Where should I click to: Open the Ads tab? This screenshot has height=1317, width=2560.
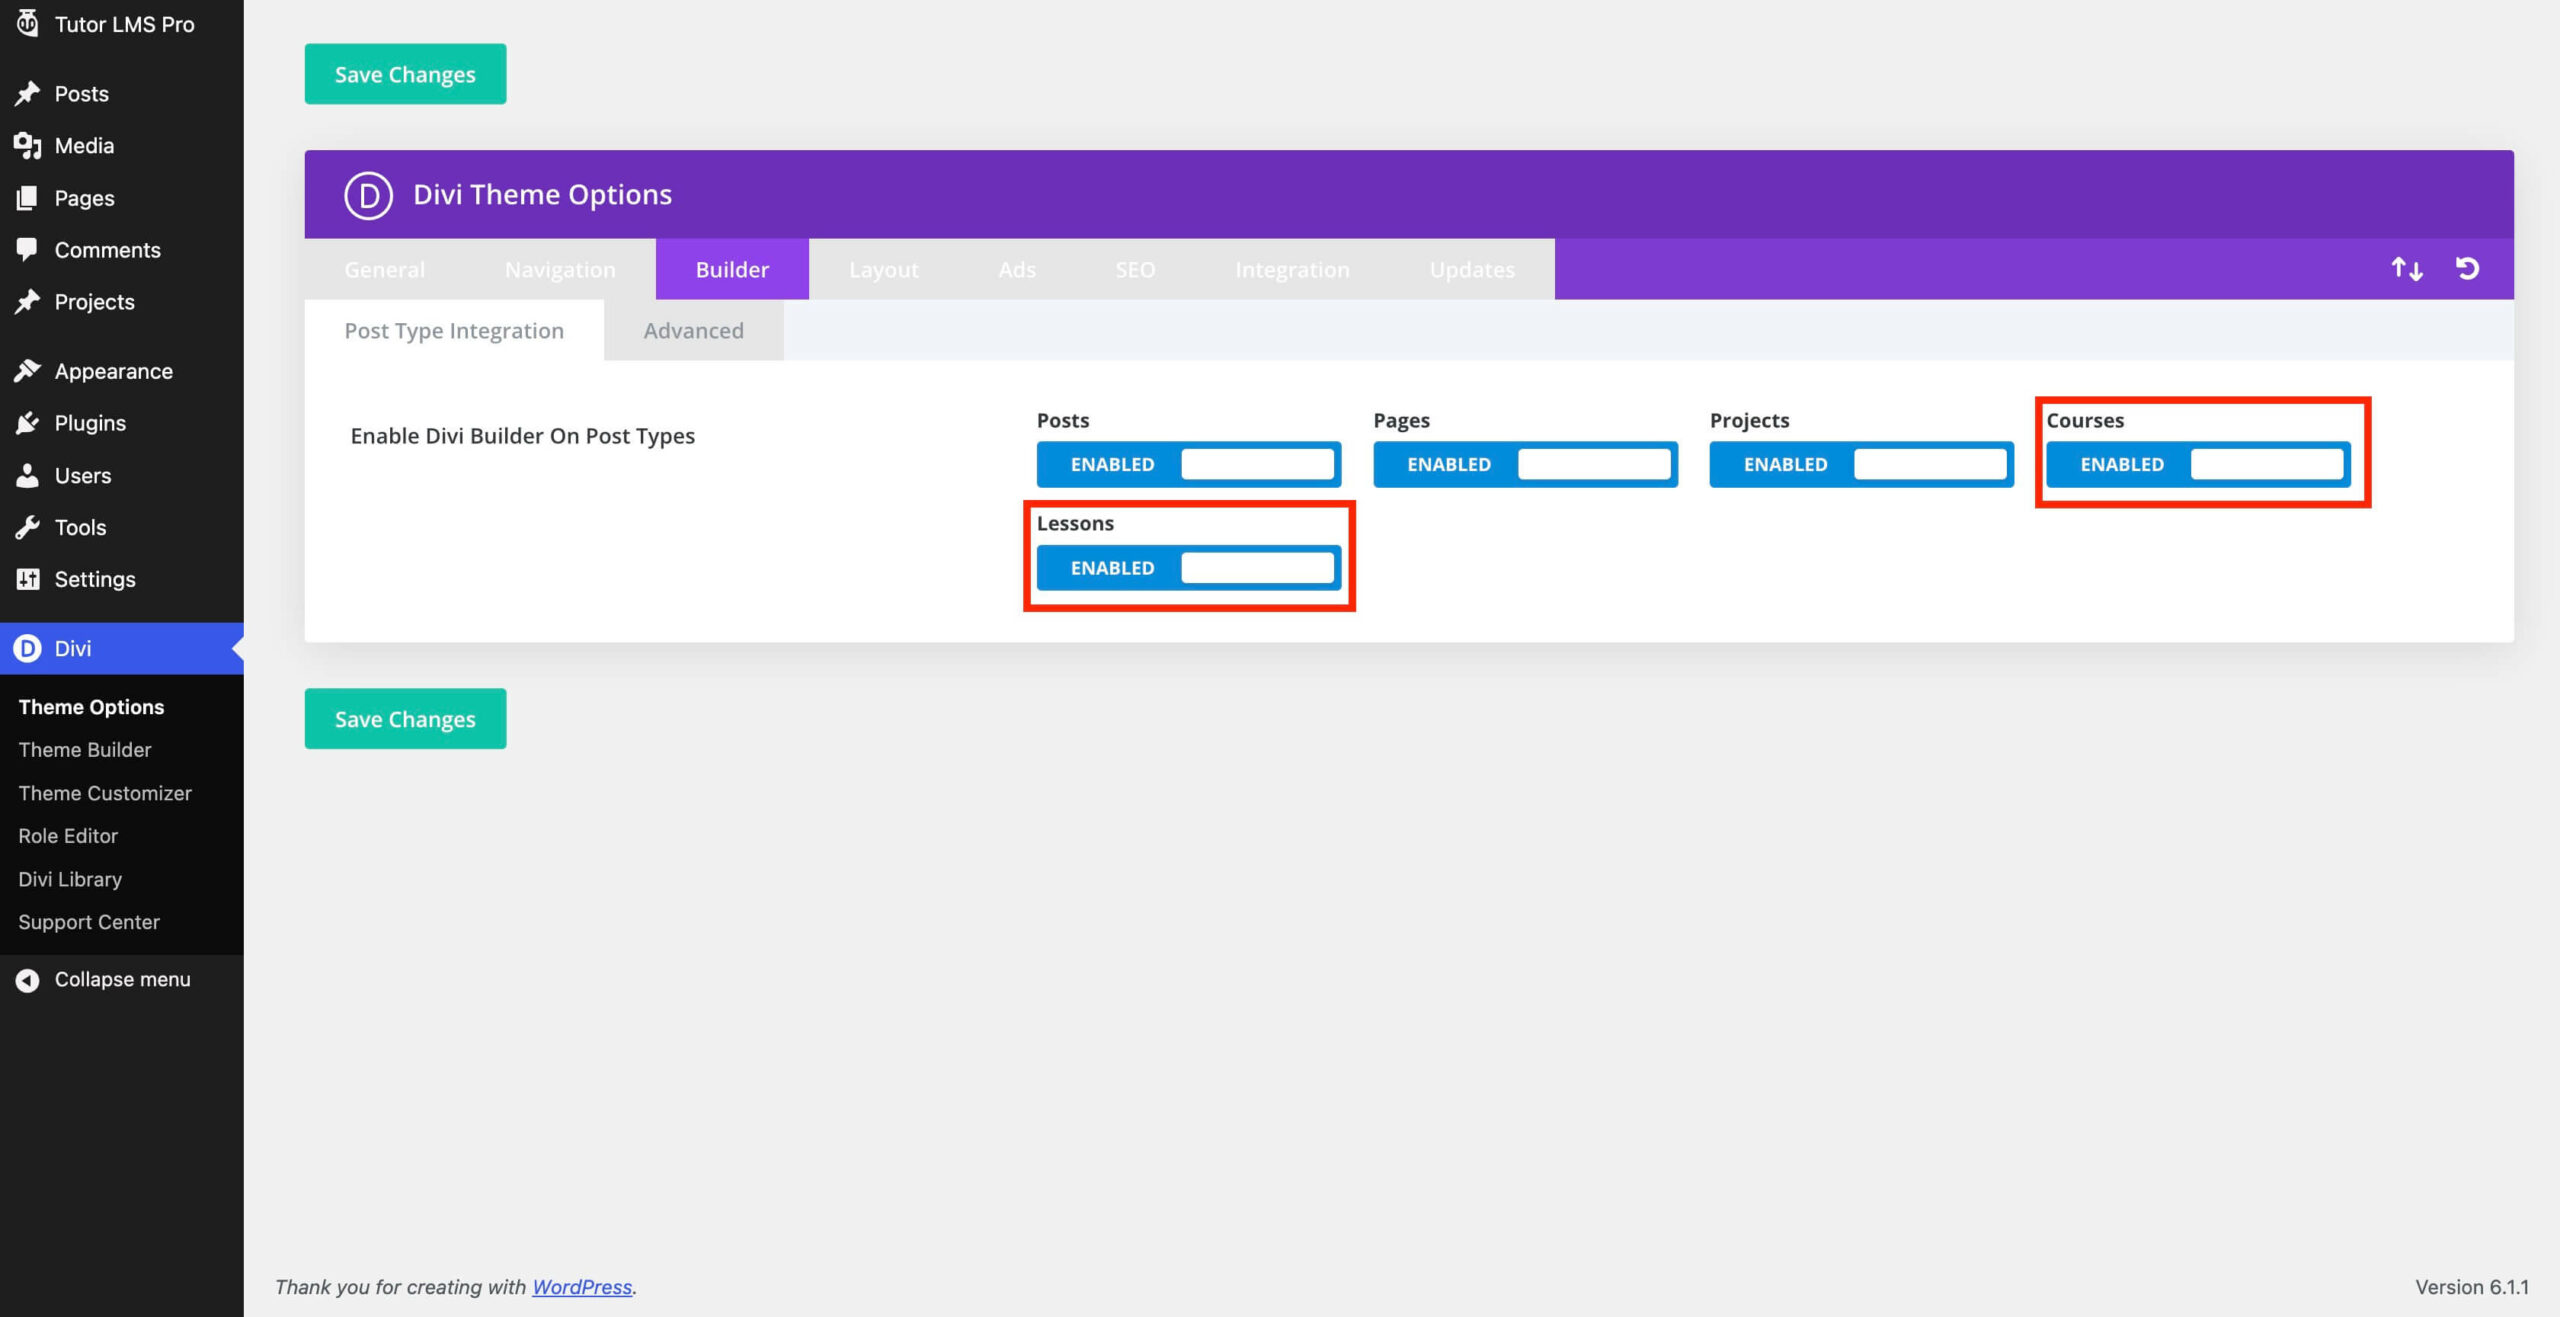pos(1017,269)
